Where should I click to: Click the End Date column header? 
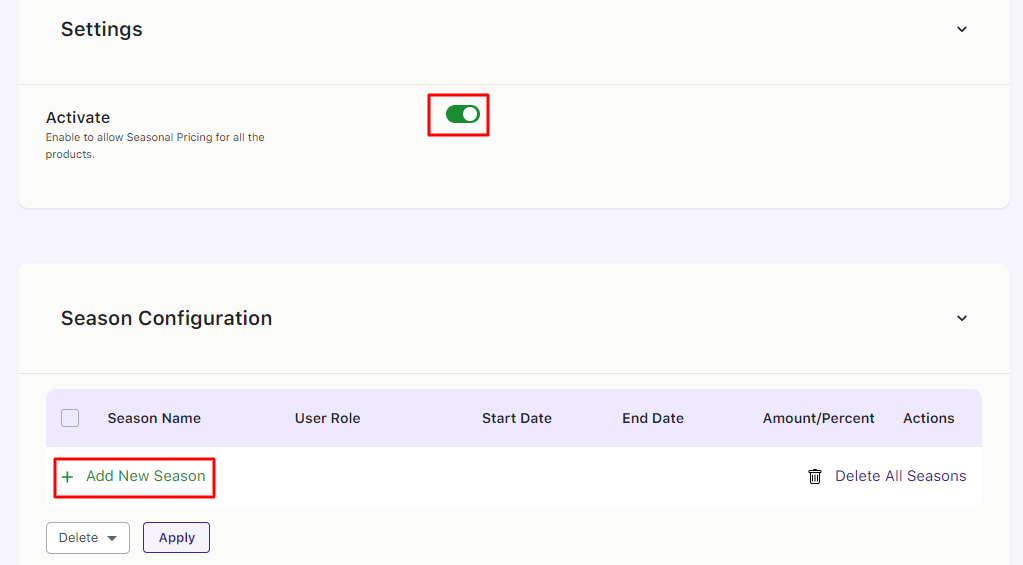(x=653, y=418)
